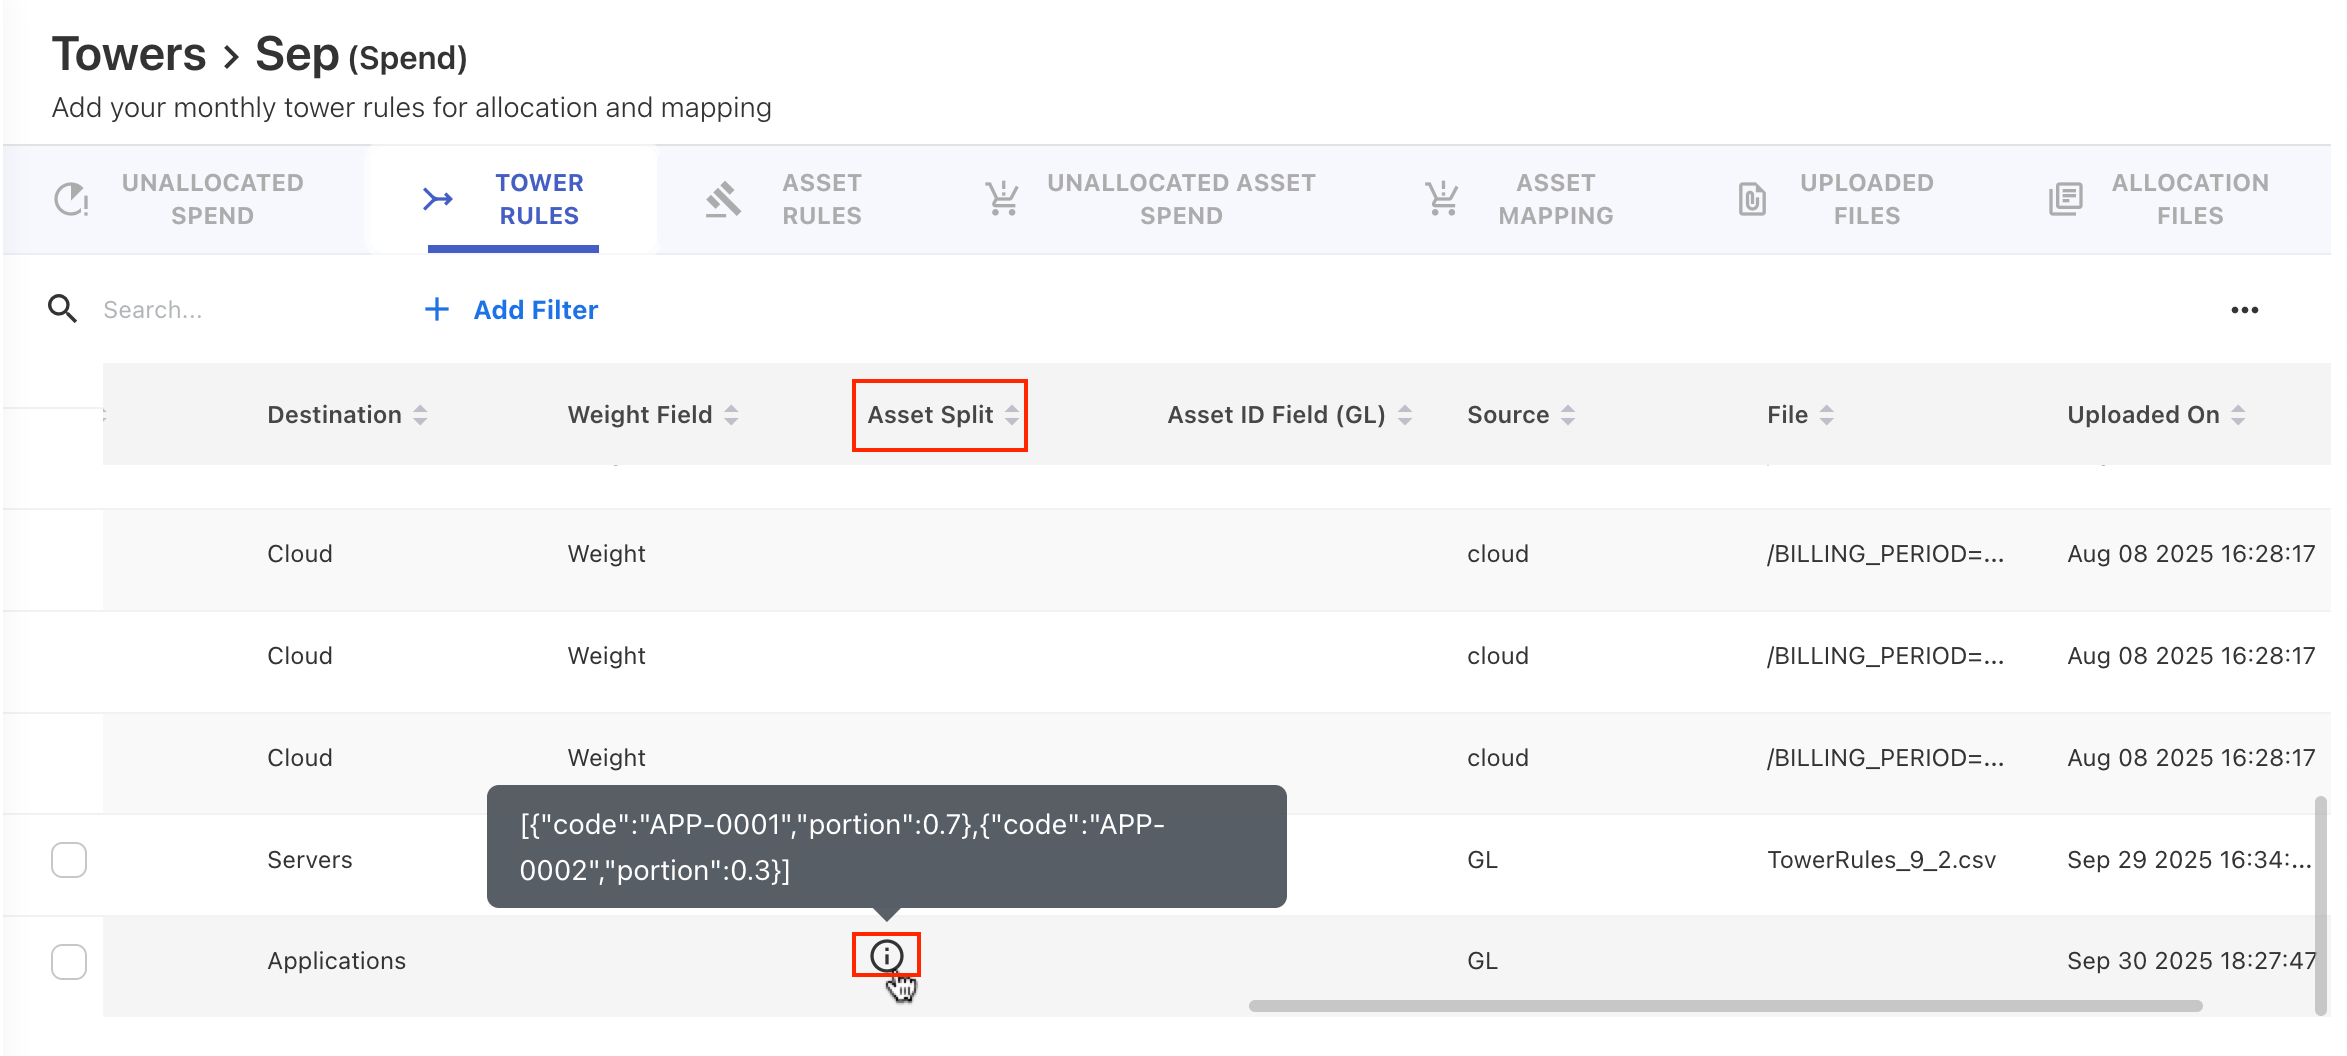Screen dimensions: 2347x1056
Task: Sort the table by Source column
Action: [1567, 415]
